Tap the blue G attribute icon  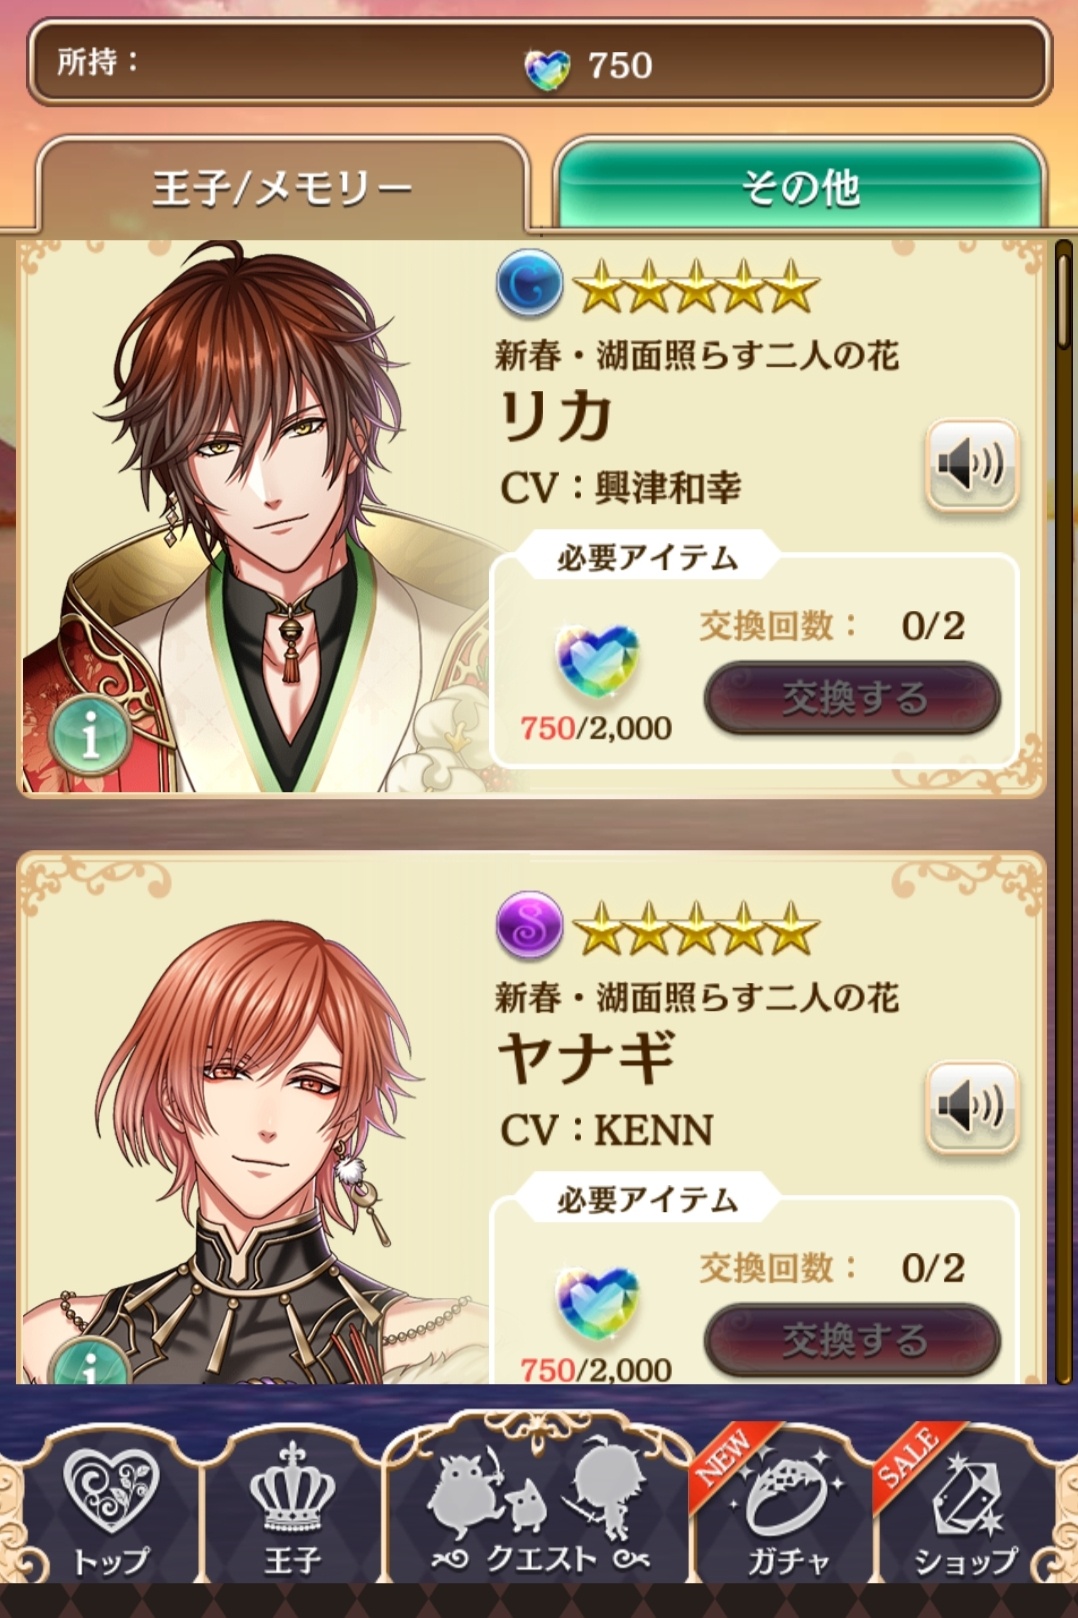529,284
